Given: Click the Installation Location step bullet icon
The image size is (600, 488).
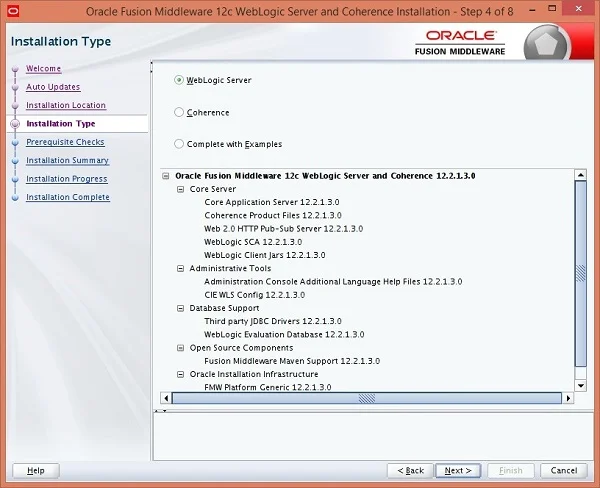Looking at the screenshot, I should pos(15,106).
